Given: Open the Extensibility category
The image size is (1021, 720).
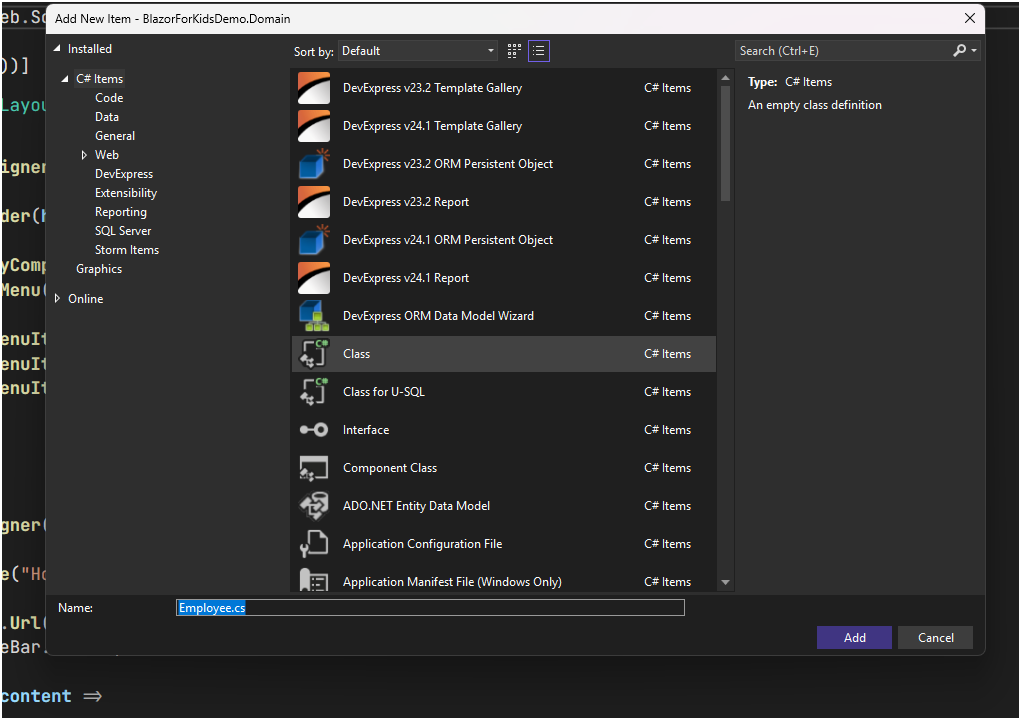Looking at the screenshot, I should 126,193.
